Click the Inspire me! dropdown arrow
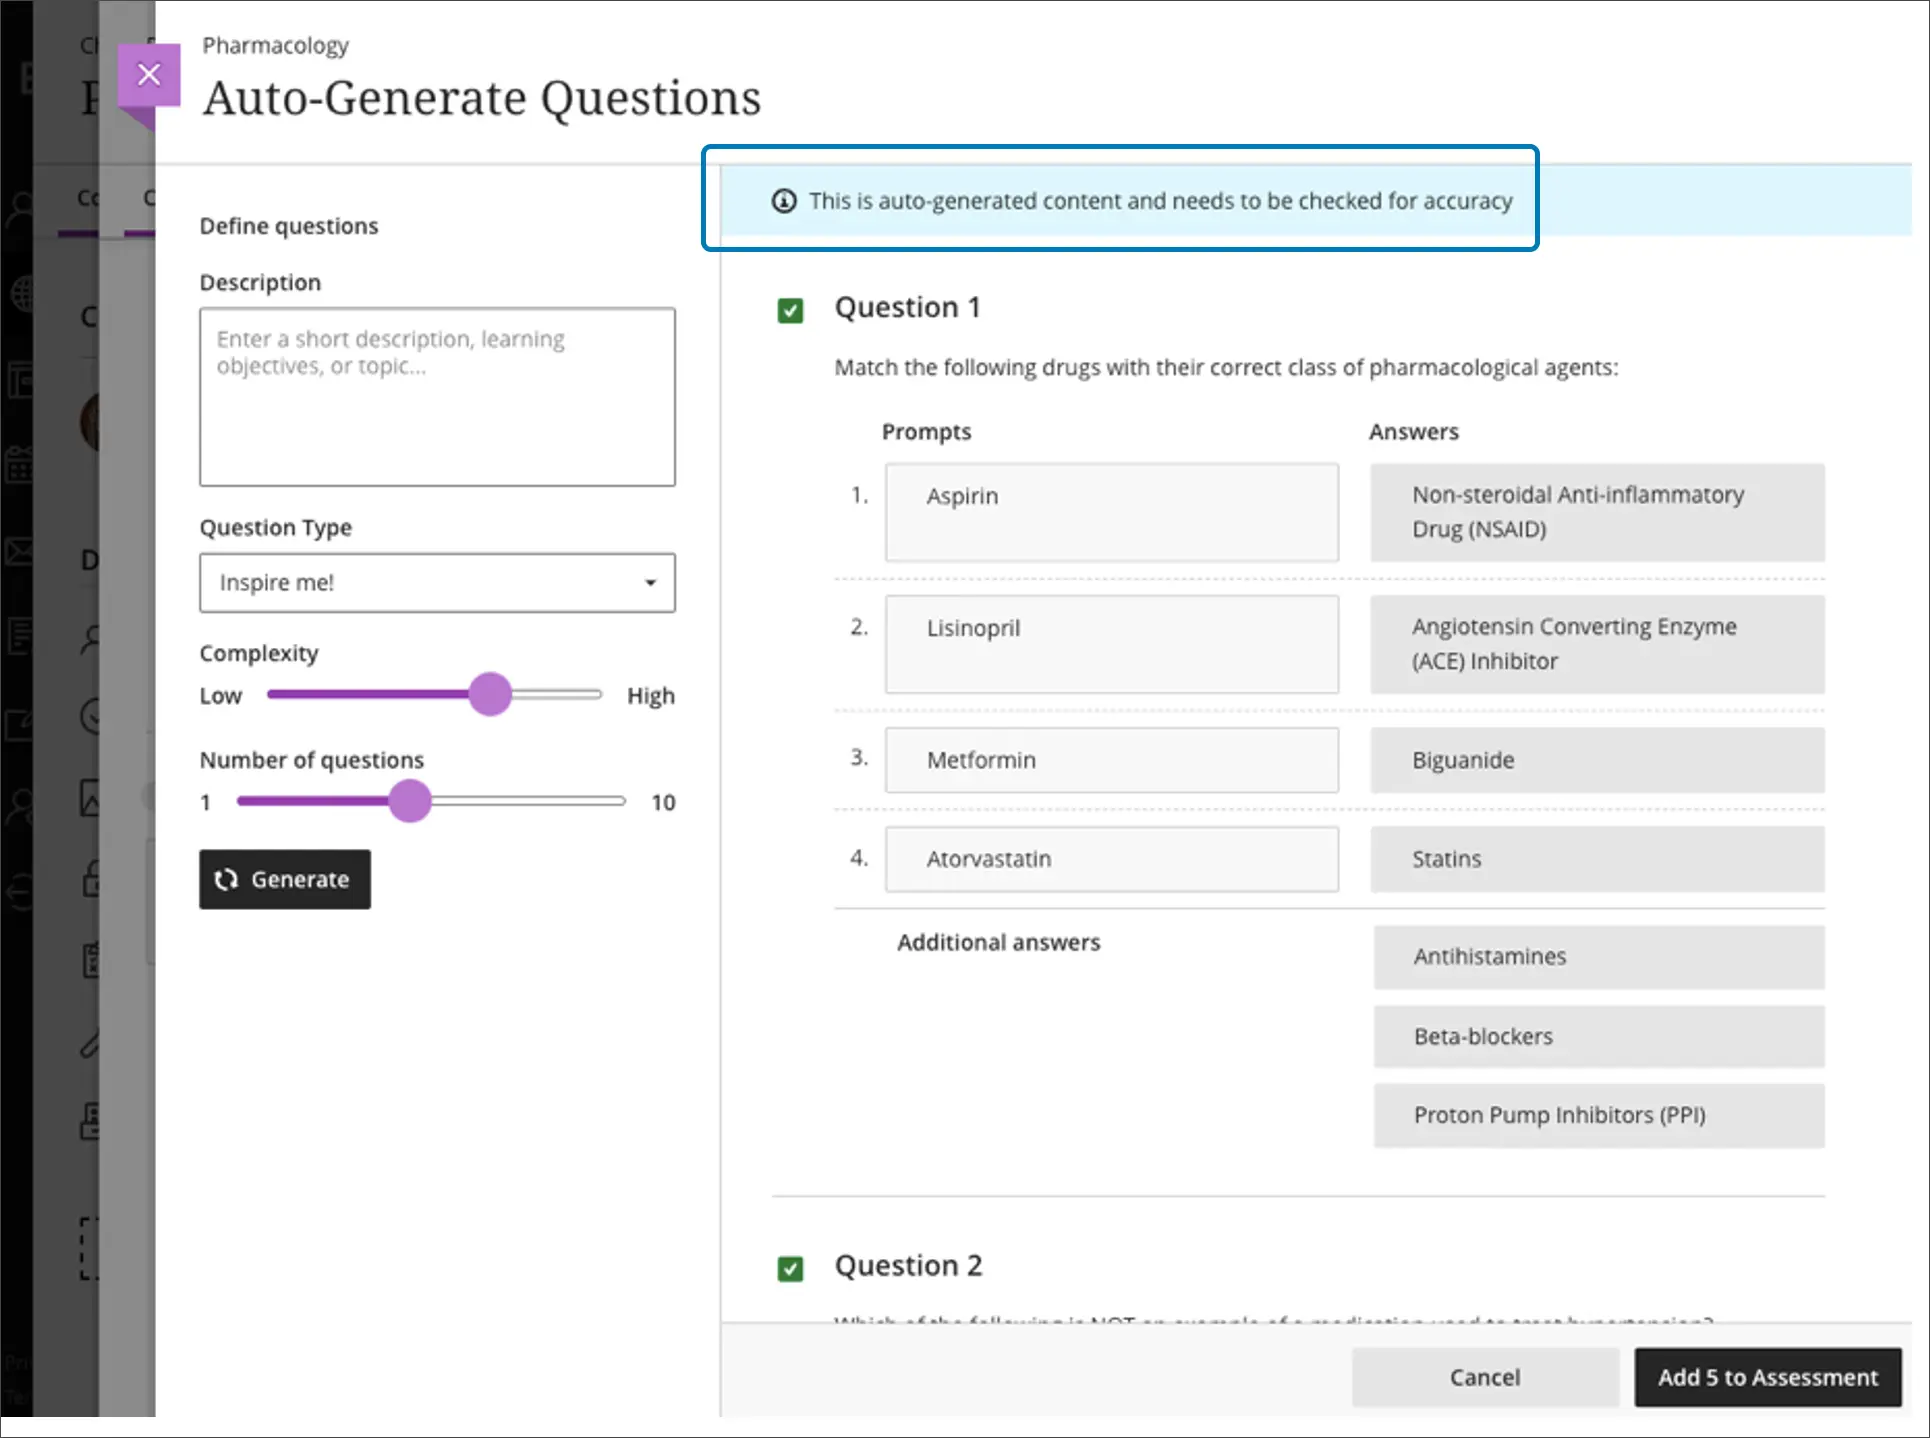 tap(650, 582)
